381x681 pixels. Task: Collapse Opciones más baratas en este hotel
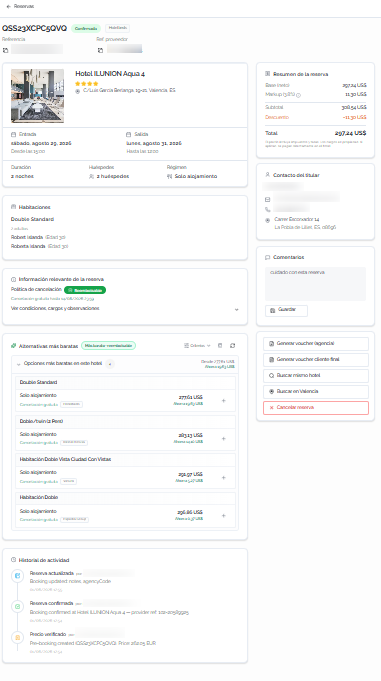[x=18, y=364]
